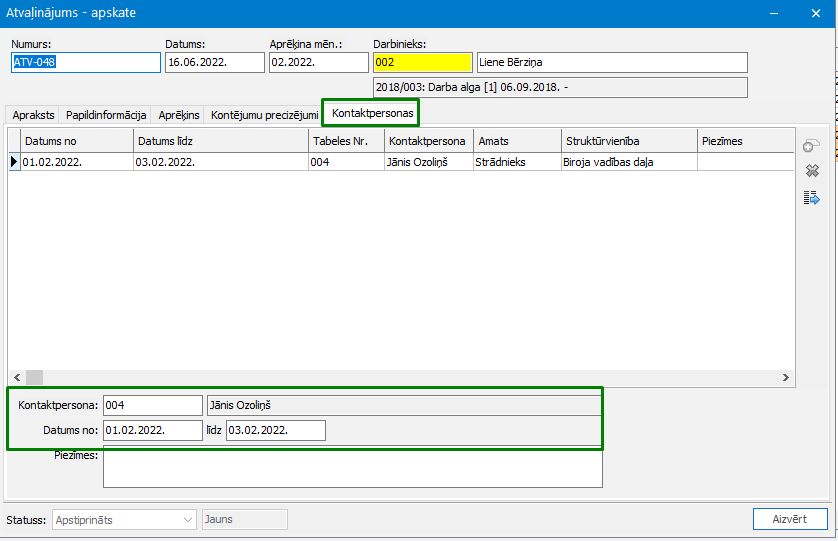This screenshot has height=541, width=838.
Task: Select table cell Jānis Ozoliņš
Action: (429, 162)
